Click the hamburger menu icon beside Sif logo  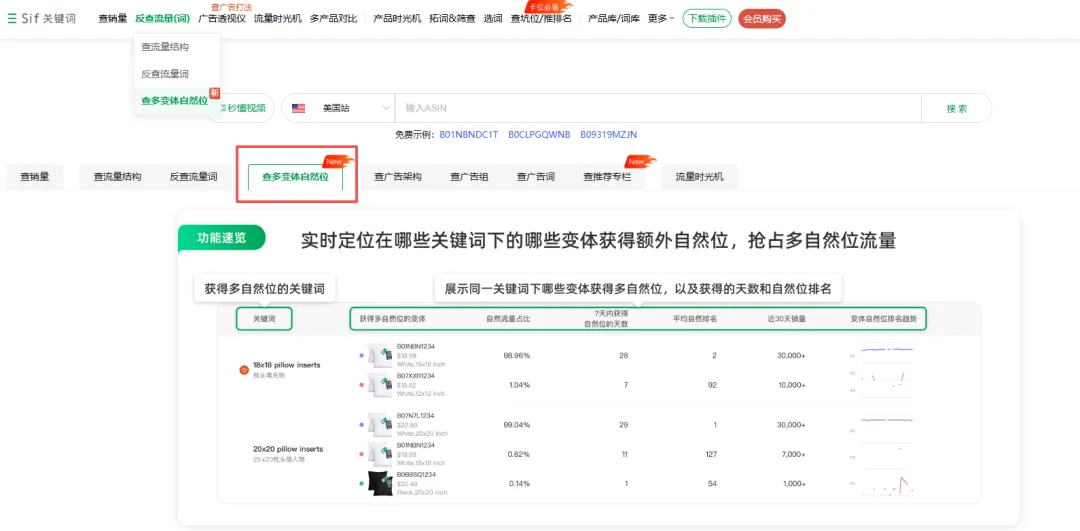tap(11, 18)
